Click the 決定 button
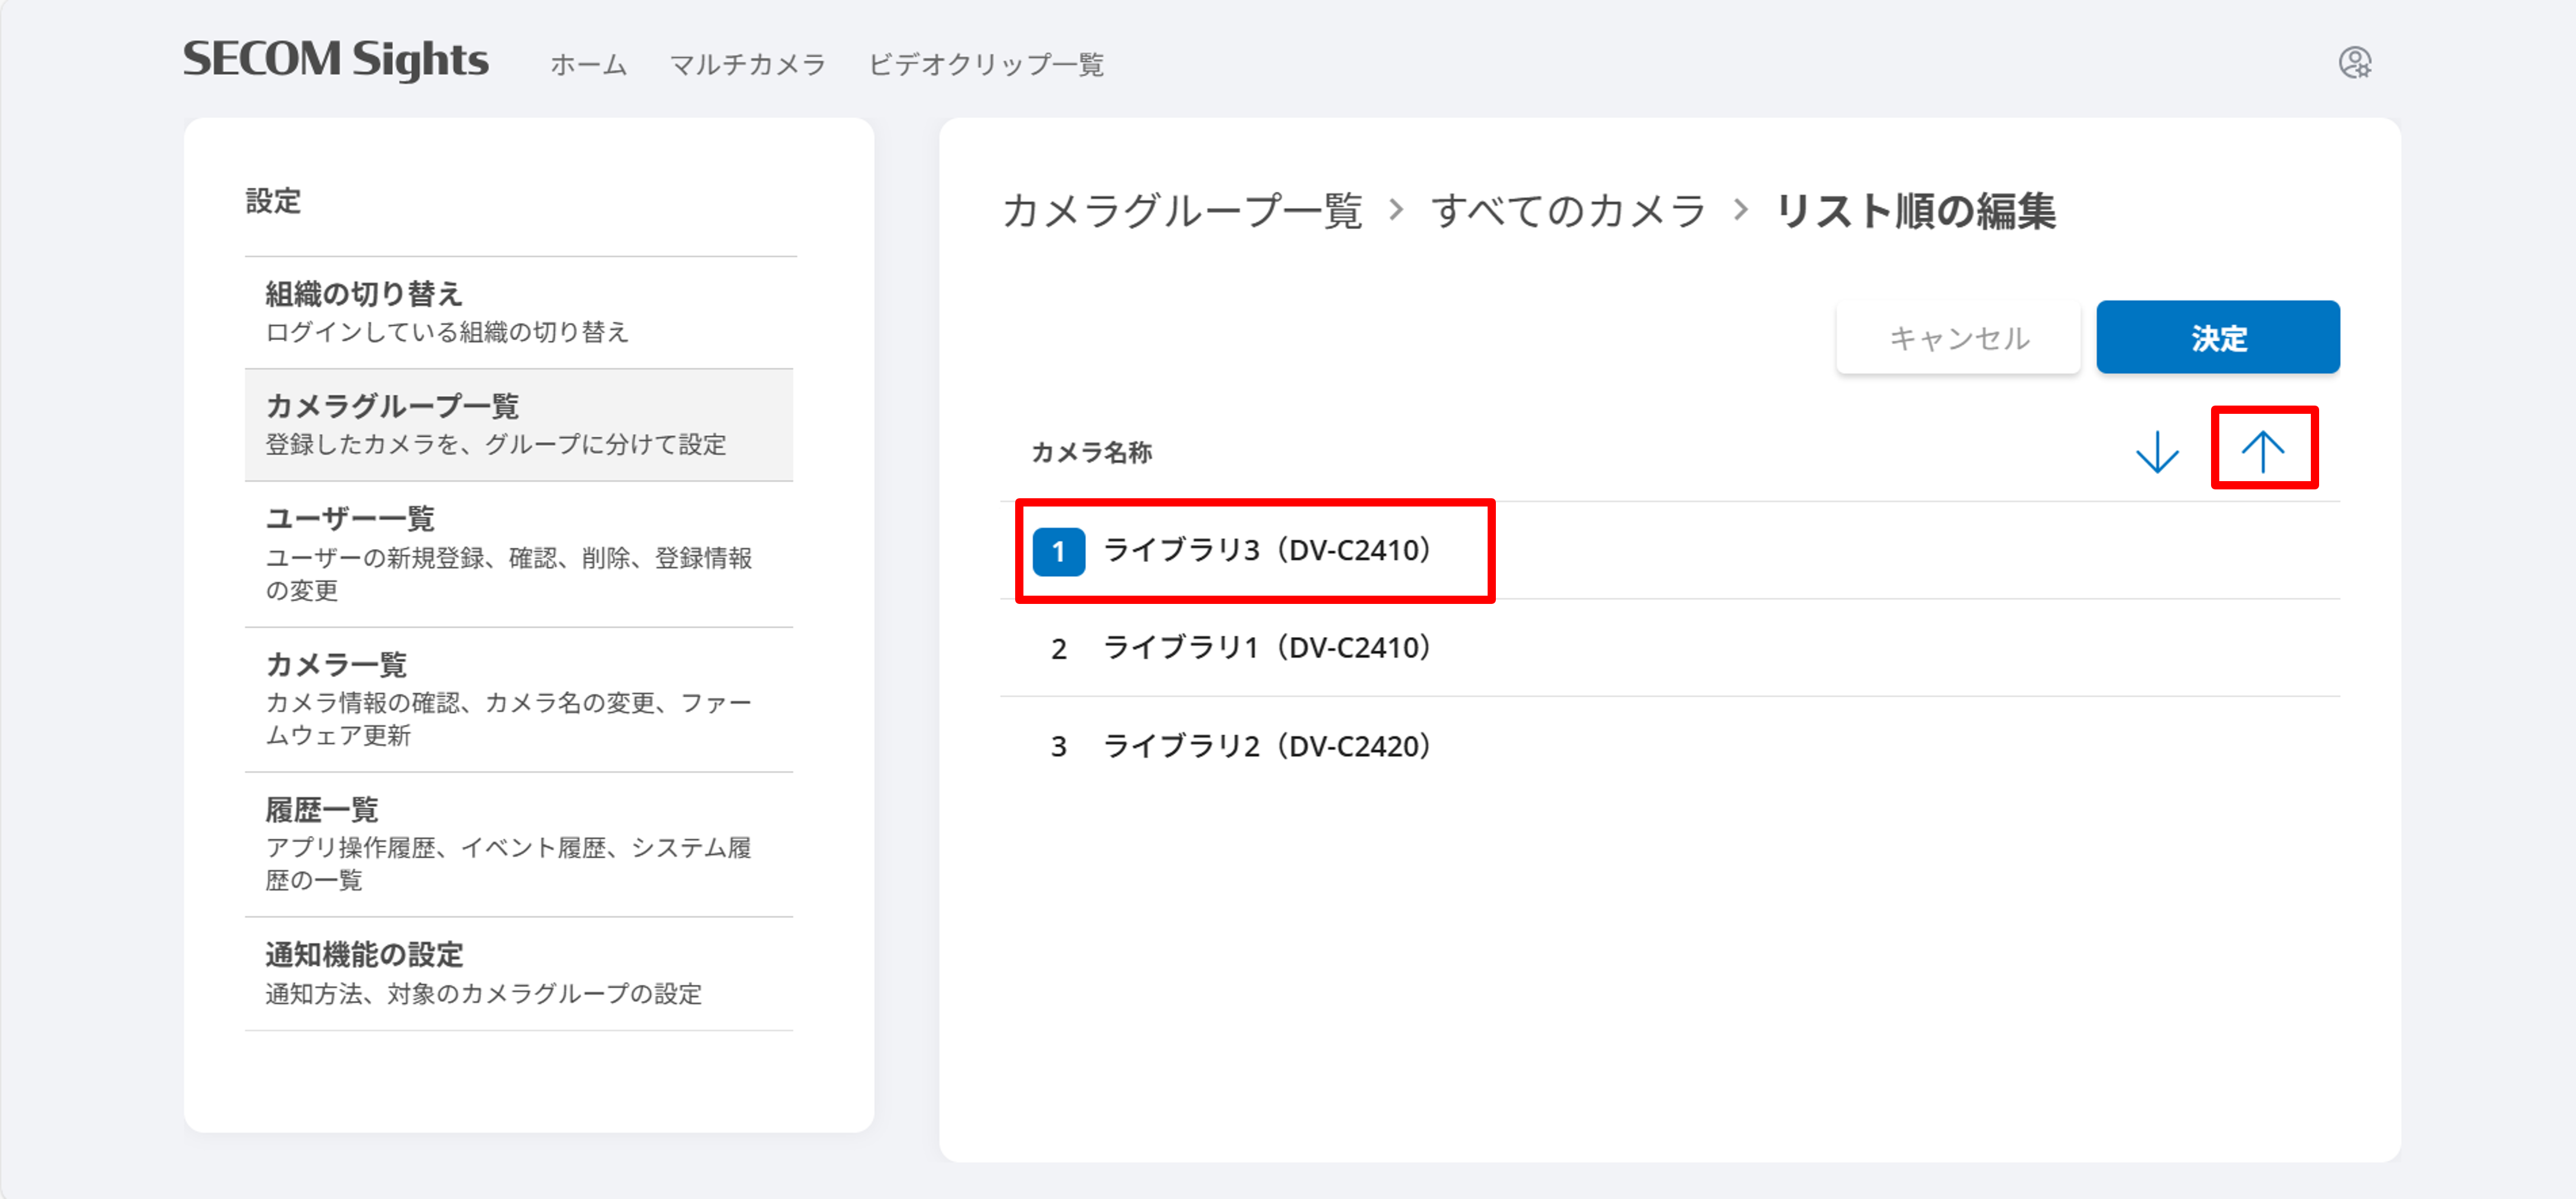 point(2218,337)
